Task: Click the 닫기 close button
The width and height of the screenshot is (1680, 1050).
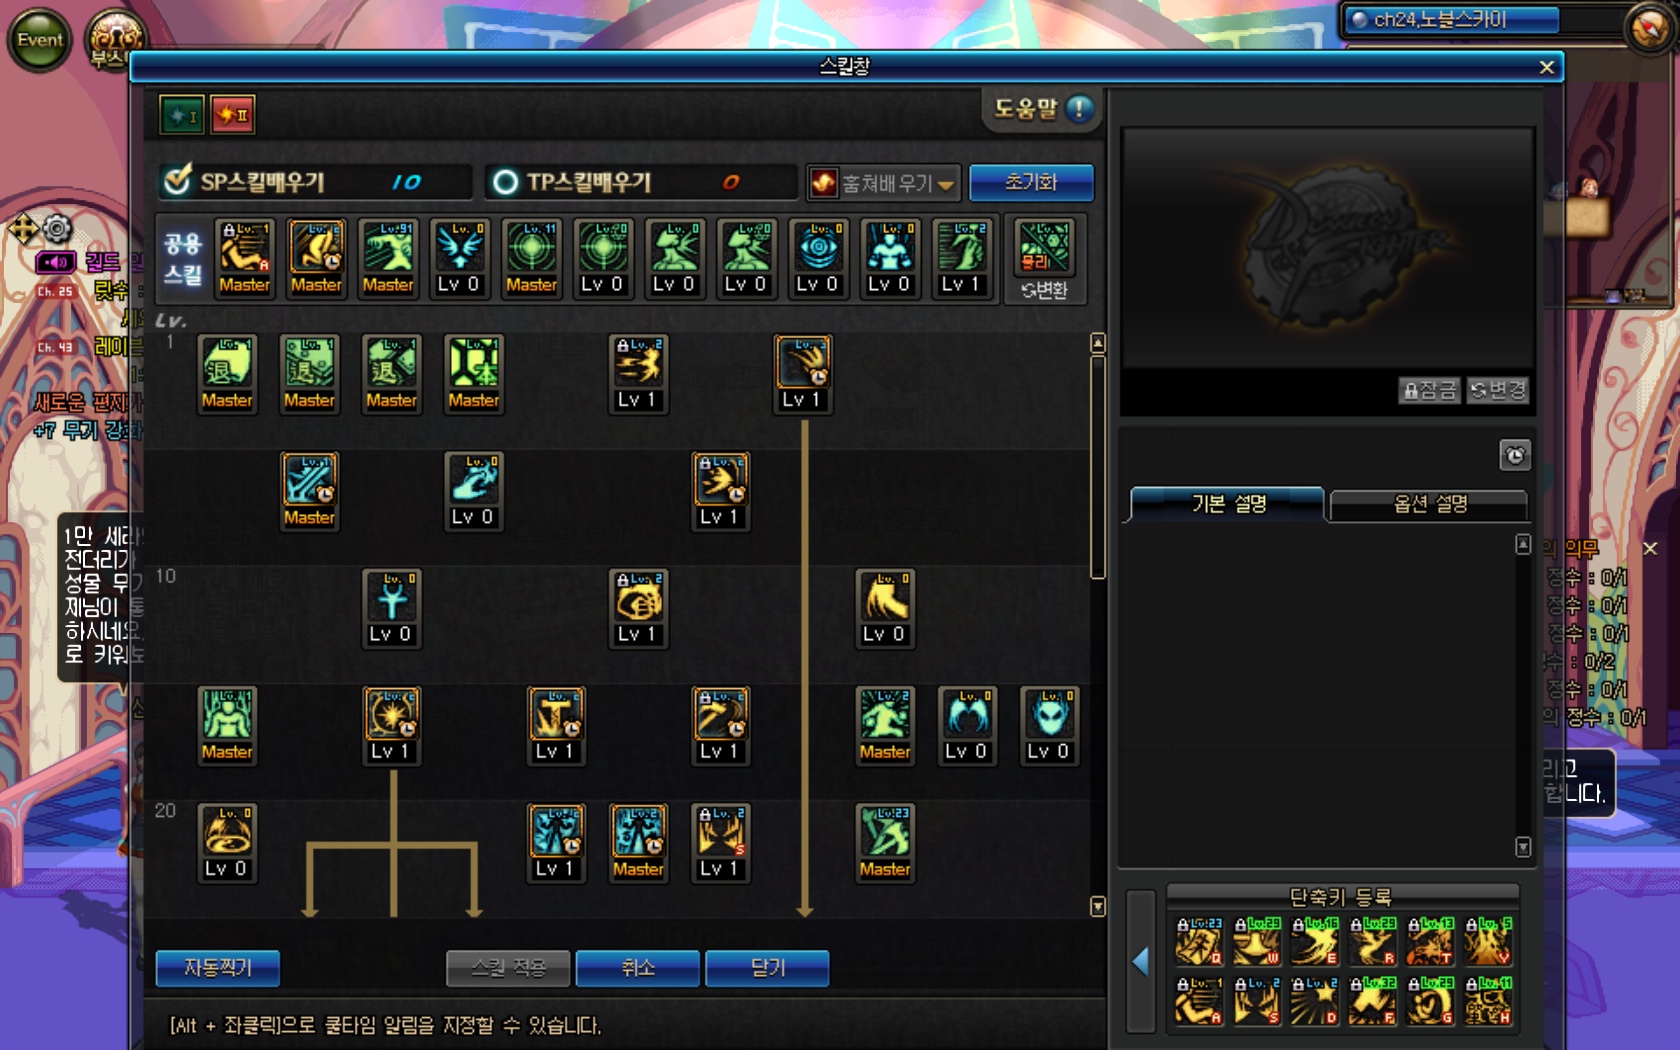Action: pyautogui.click(x=767, y=967)
